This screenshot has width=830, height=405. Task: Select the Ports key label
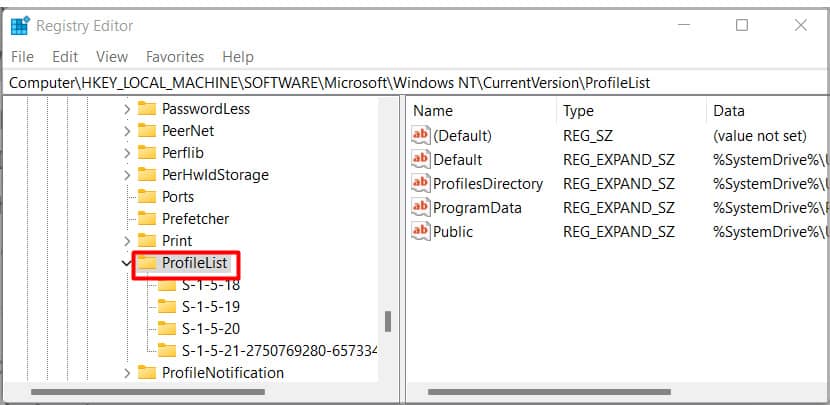coord(178,197)
